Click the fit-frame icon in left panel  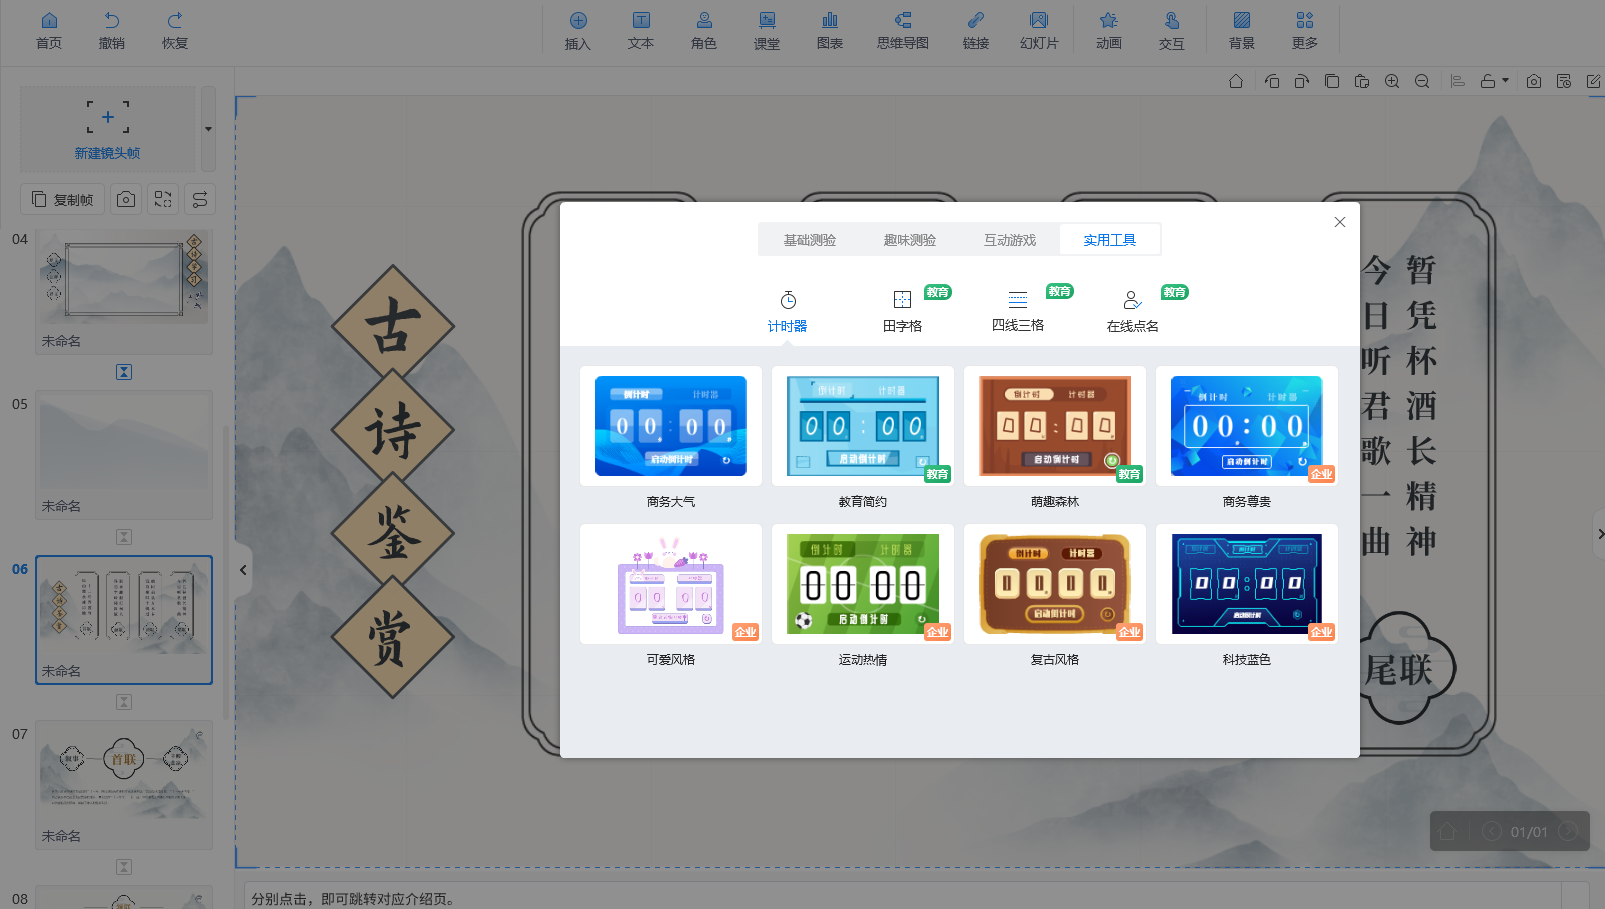[163, 199]
